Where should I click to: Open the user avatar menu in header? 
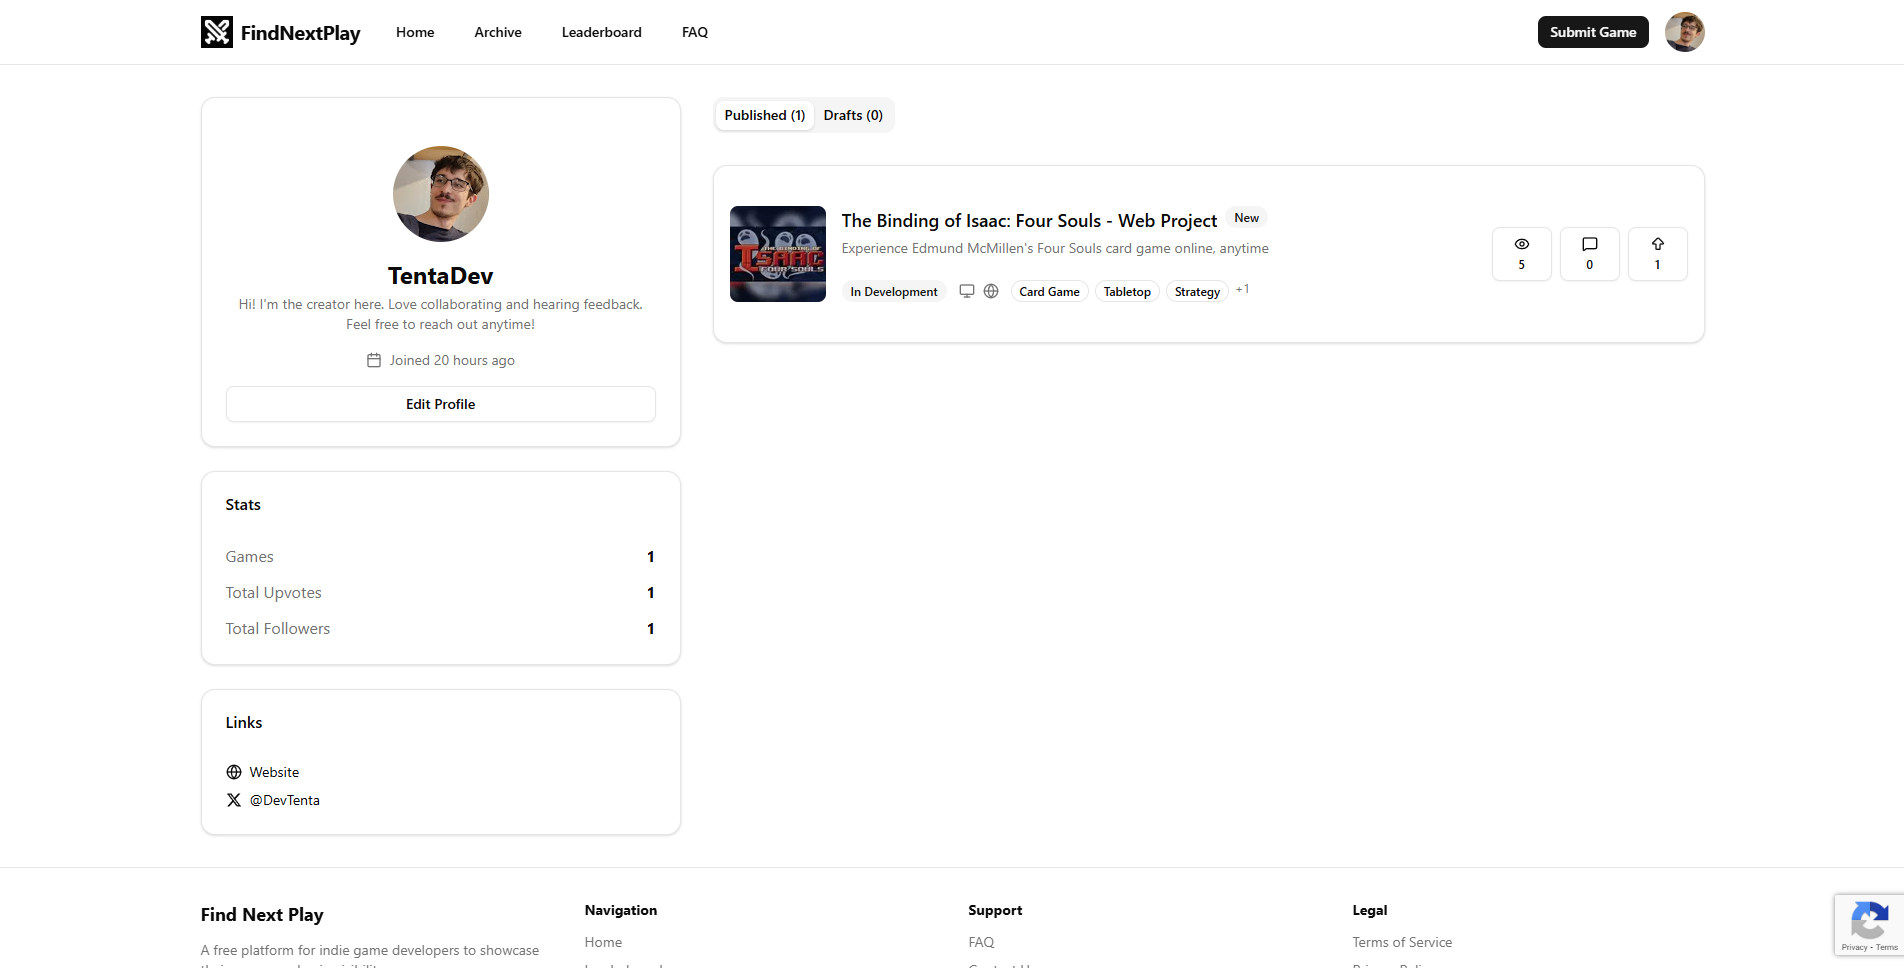point(1684,32)
